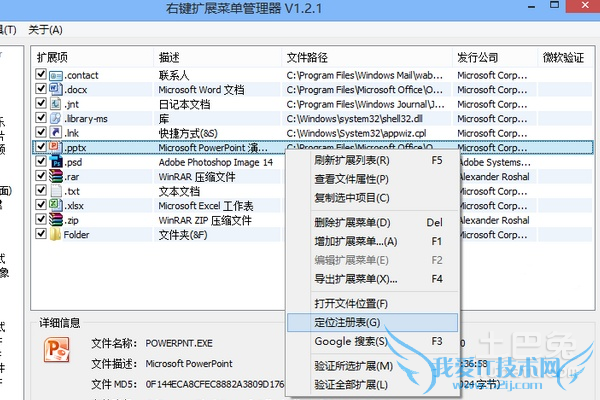Select 查看文件属性(P) menu item

point(372,179)
